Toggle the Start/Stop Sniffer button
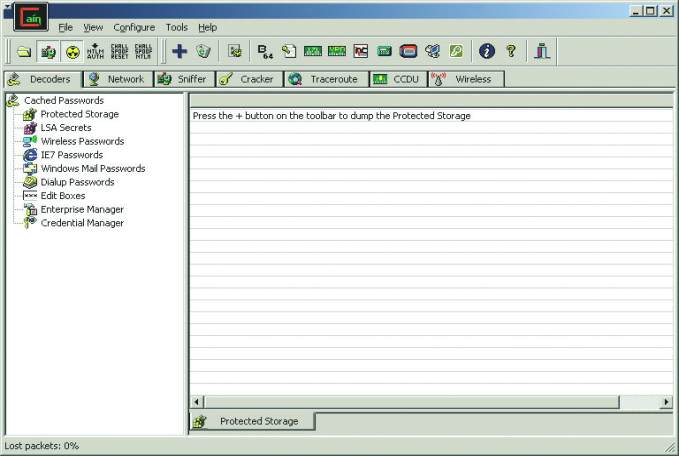Image resolution: width=679 pixels, height=456 pixels. point(48,51)
